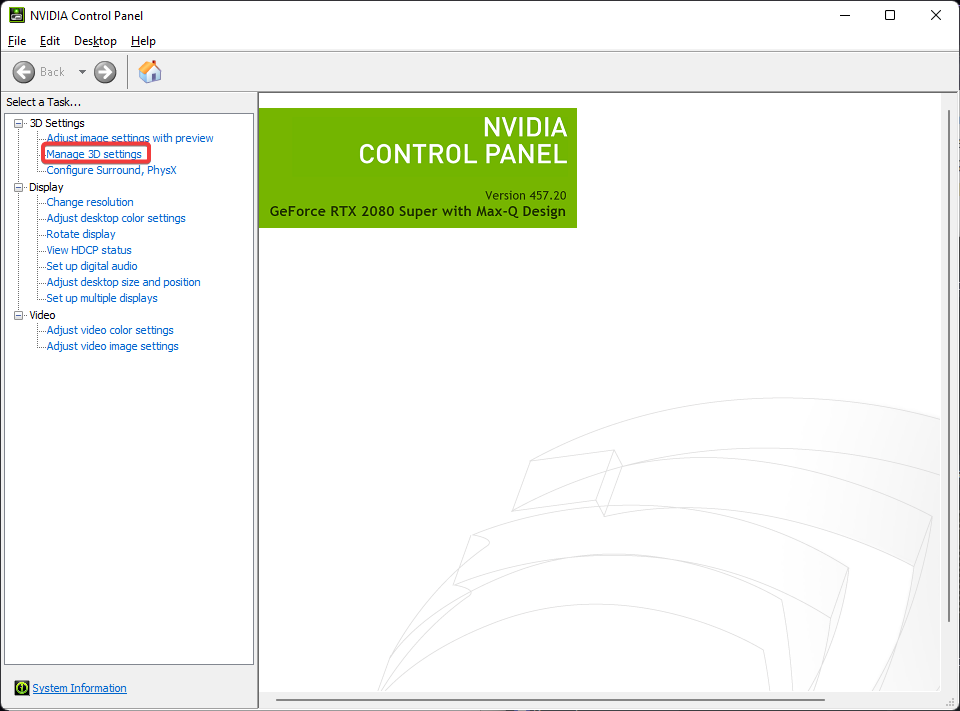Open Set up multiple displays
This screenshot has width=960, height=711.
coord(102,298)
